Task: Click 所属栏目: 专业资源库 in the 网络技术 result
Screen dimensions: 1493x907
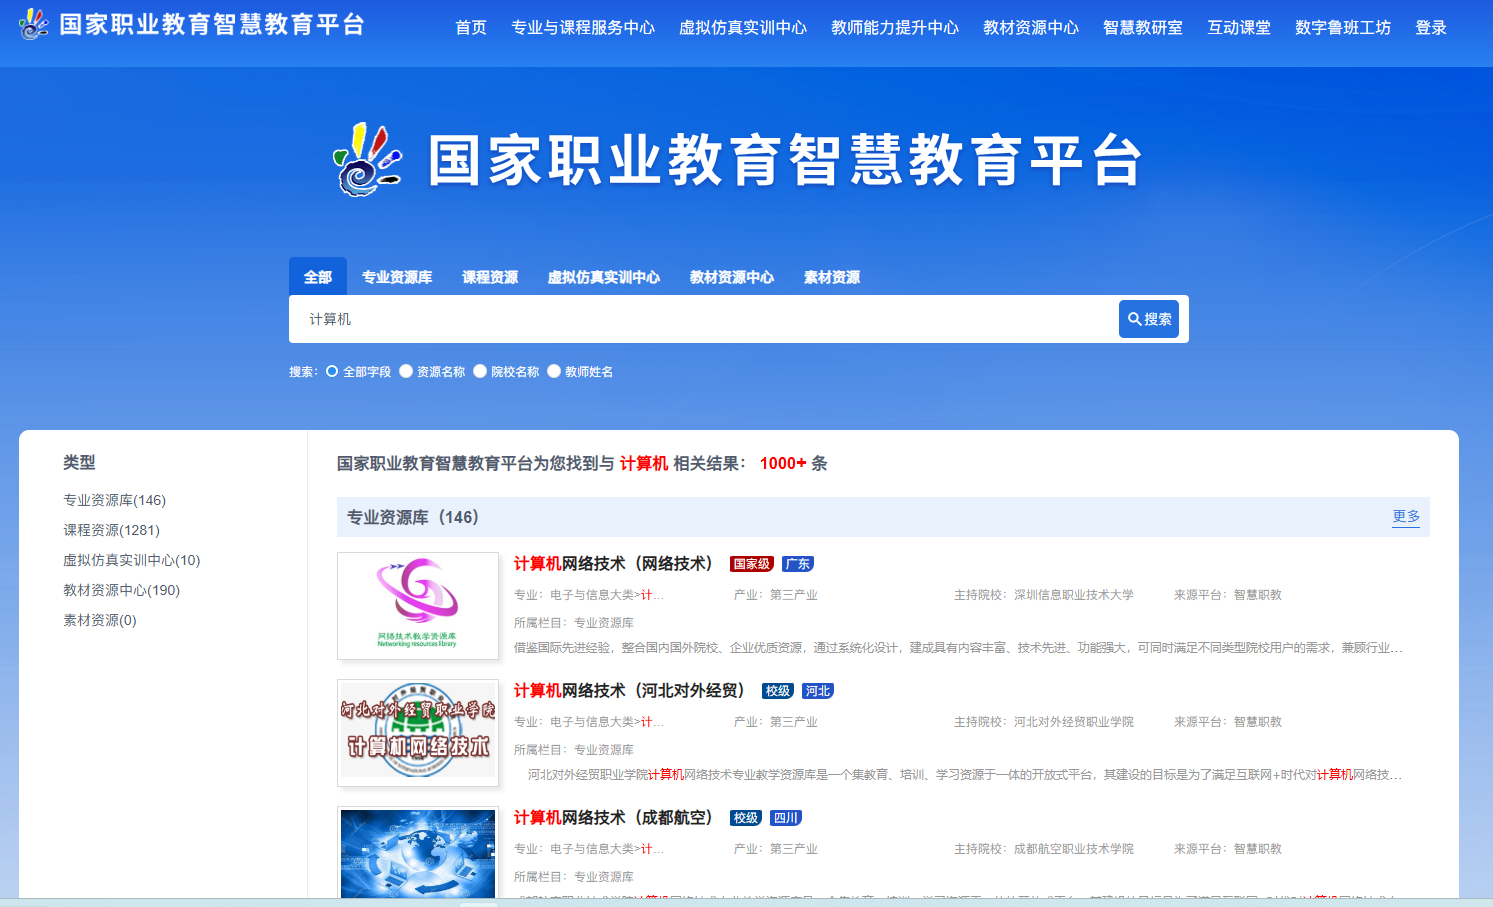Action: 574,623
